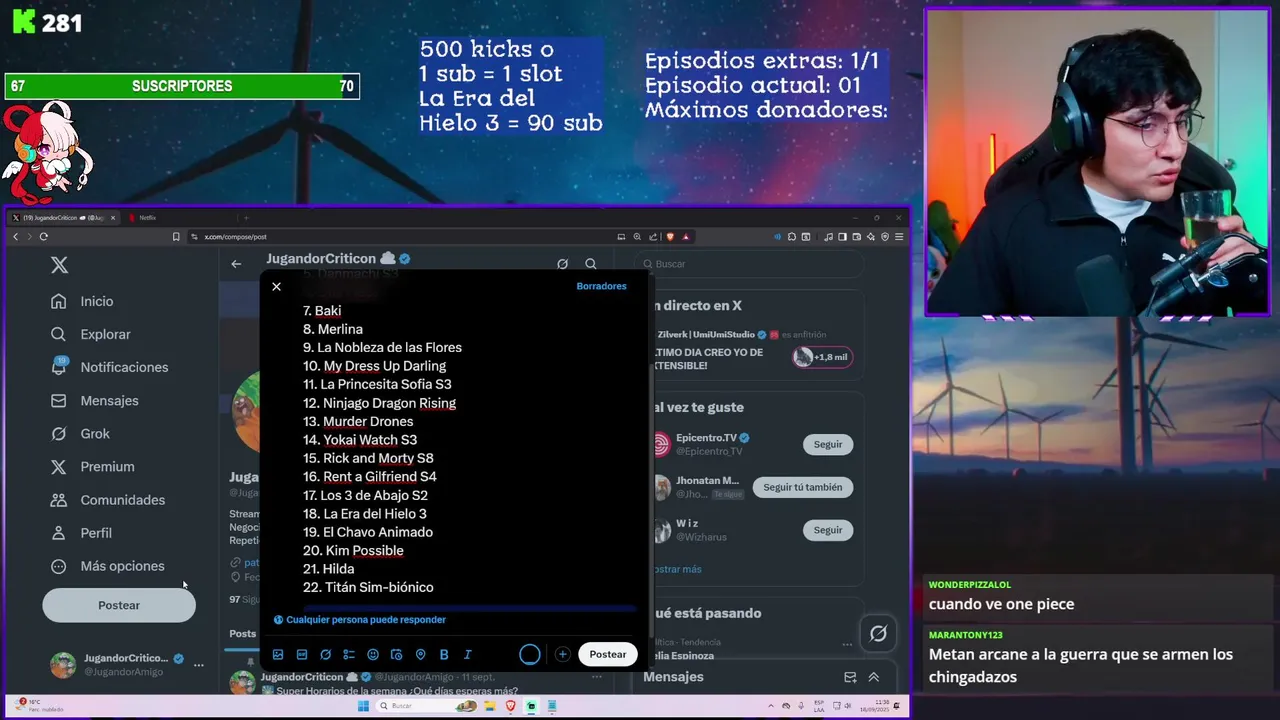The image size is (1280, 720).
Task: Close the JugandorCriticon browser tab
Action: (x=113, y=218)
